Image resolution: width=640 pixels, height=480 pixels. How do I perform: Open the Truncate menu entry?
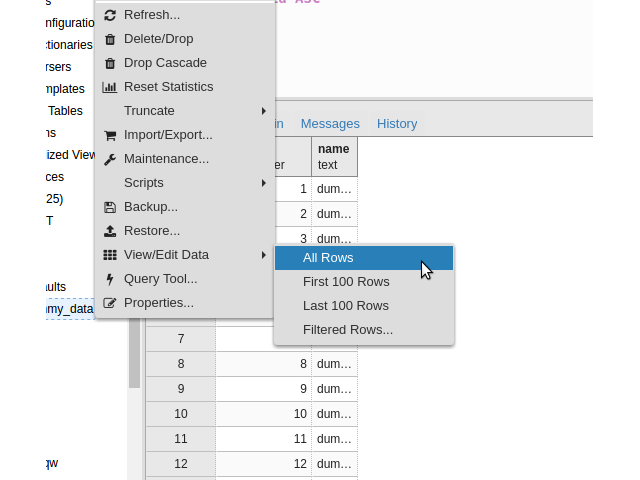(184, 111)
